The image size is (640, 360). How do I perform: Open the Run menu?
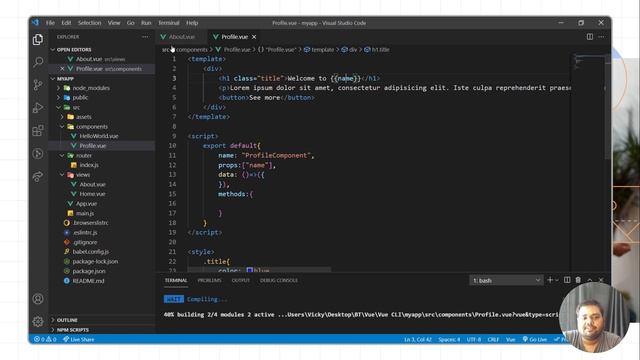point(146,23)
